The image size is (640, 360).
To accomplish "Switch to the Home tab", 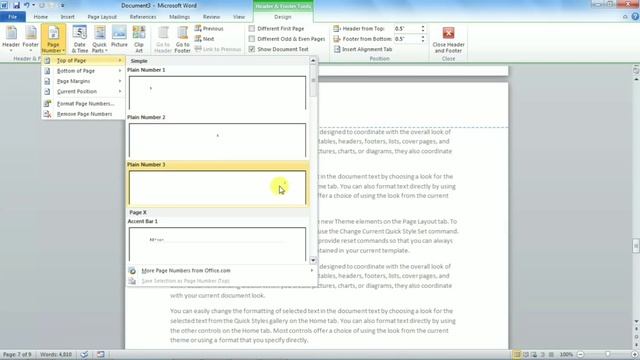I will 41,17.
